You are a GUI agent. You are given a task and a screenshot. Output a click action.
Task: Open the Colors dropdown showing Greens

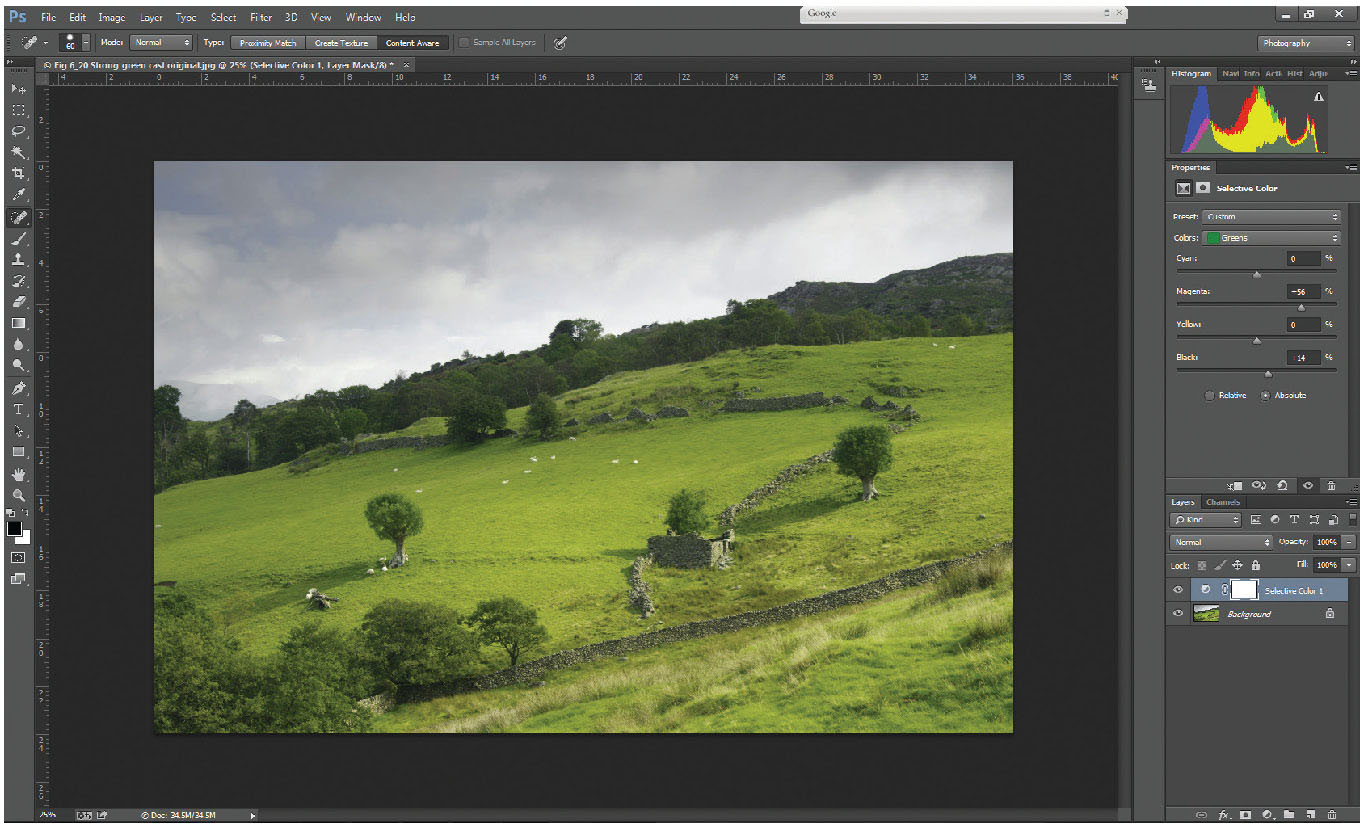(1271, 238)
